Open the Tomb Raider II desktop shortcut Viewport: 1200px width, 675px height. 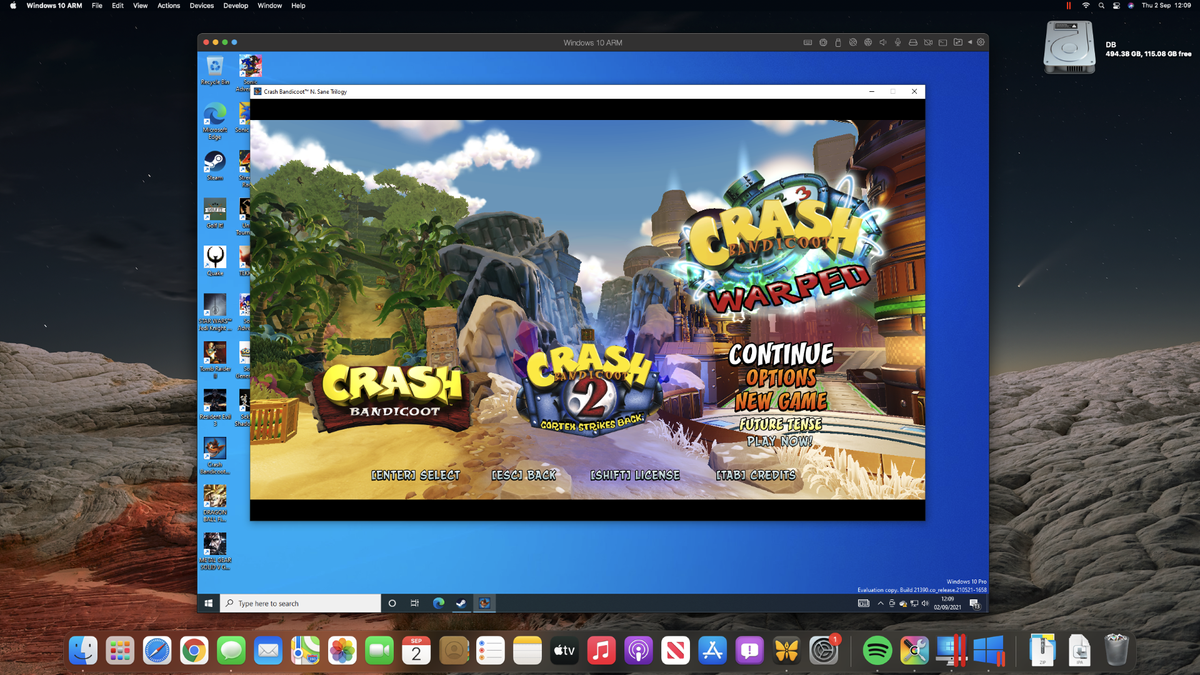215,360
